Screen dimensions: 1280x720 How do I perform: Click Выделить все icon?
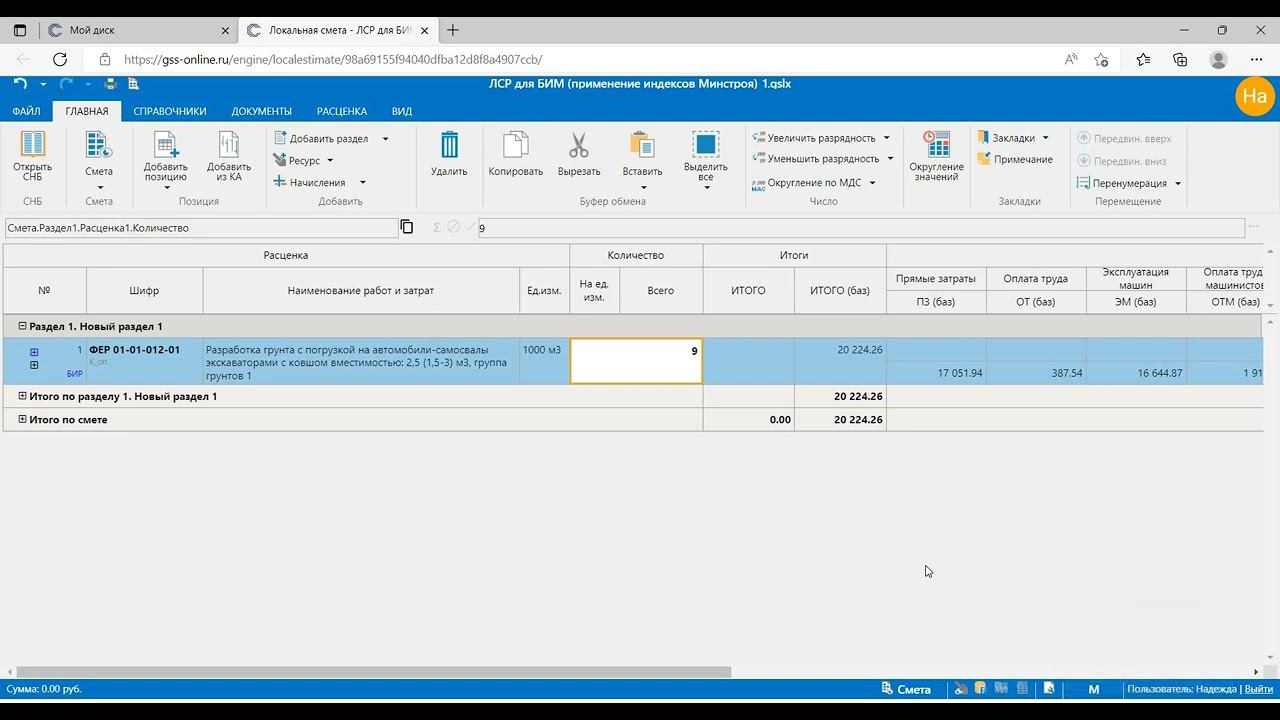click(x=706, y=145)
